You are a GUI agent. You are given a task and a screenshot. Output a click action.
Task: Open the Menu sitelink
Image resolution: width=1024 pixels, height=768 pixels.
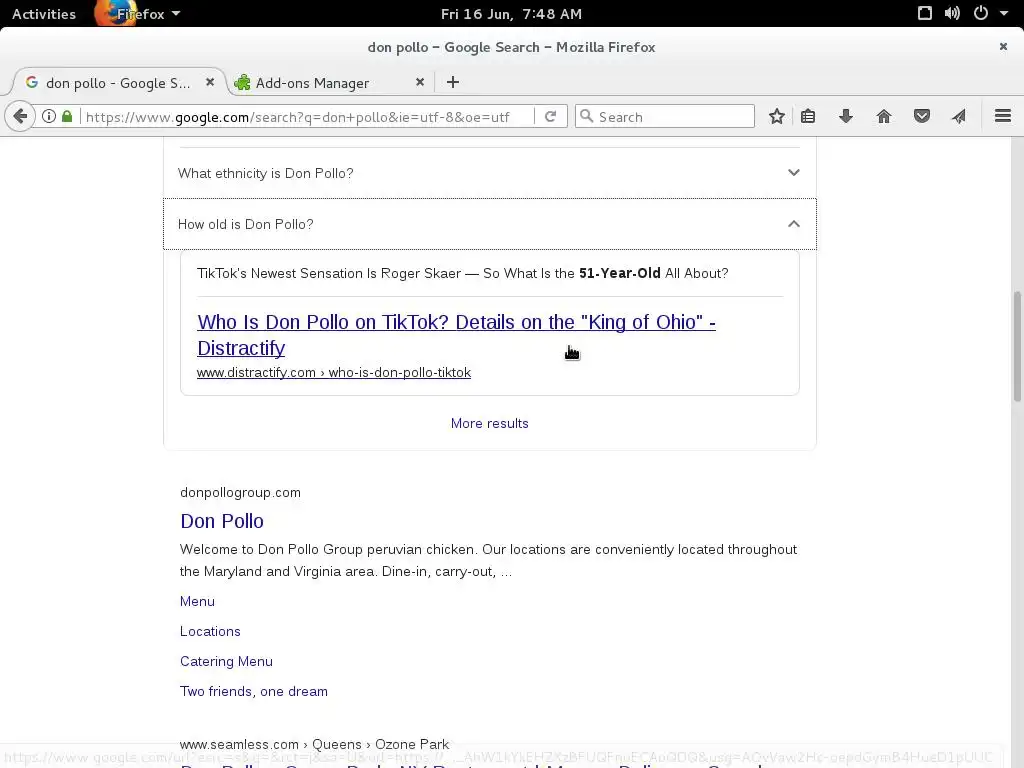click(x=197, y=601)
